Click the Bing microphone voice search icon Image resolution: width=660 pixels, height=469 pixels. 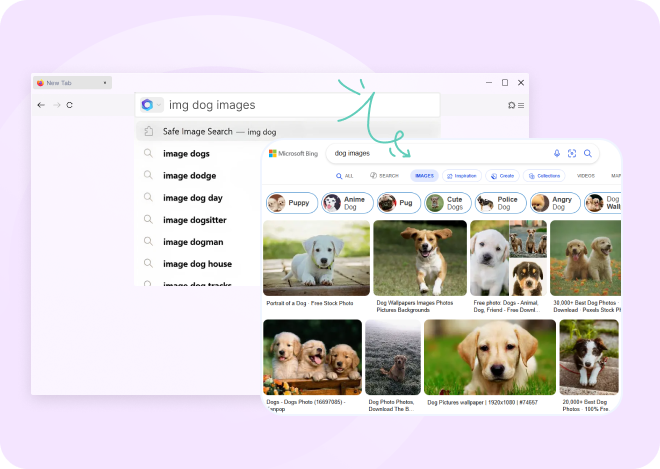557,153
